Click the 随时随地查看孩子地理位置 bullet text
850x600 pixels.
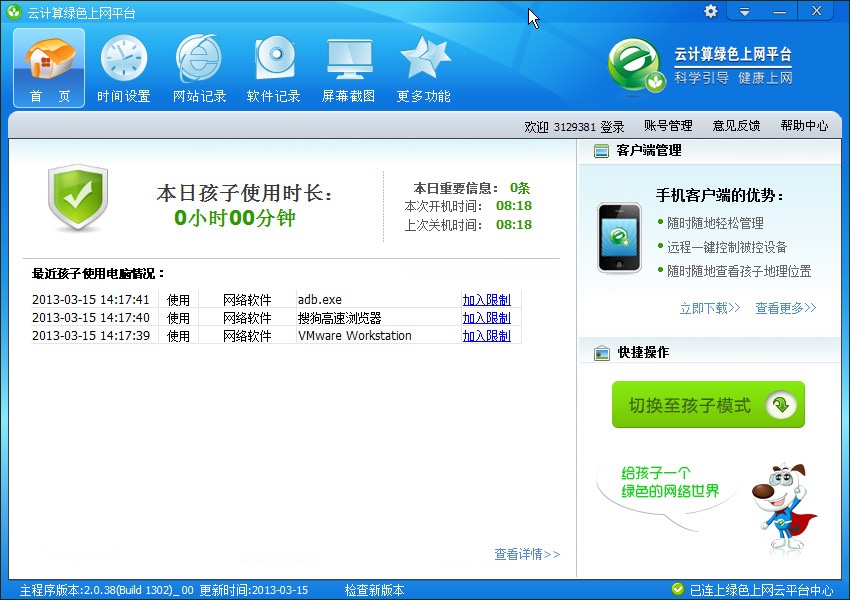(x=739, y=271)
